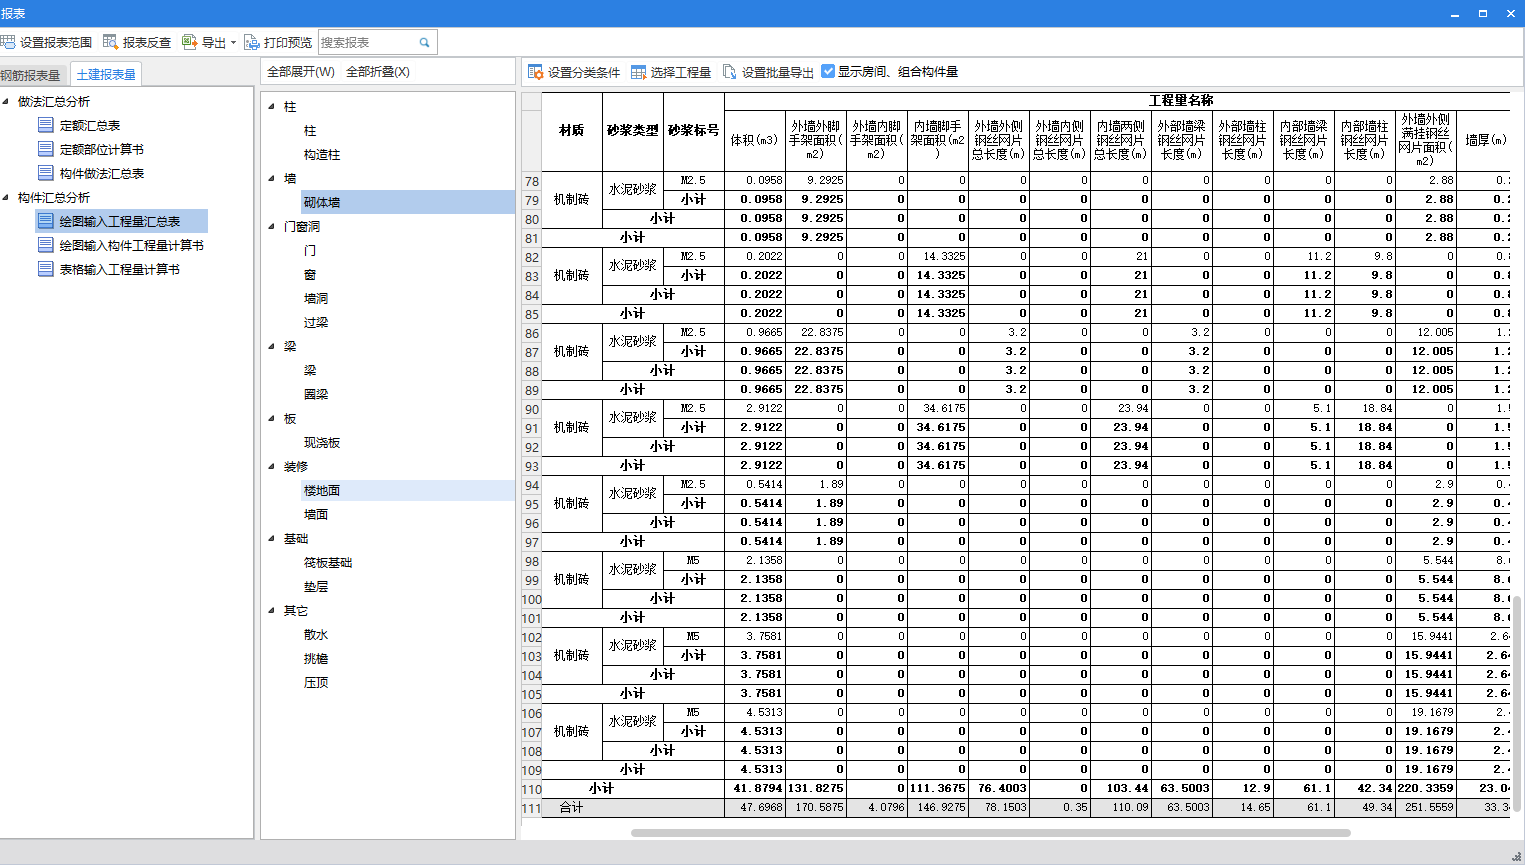
Task: Switch to 土建报表量 tab
Action: 106,74
